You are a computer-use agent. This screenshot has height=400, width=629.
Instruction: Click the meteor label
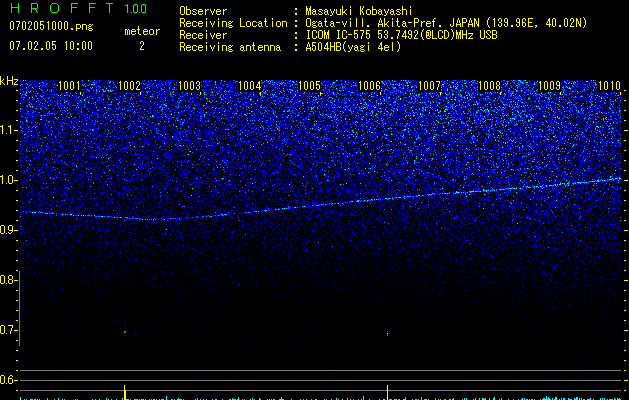point(142,31)
